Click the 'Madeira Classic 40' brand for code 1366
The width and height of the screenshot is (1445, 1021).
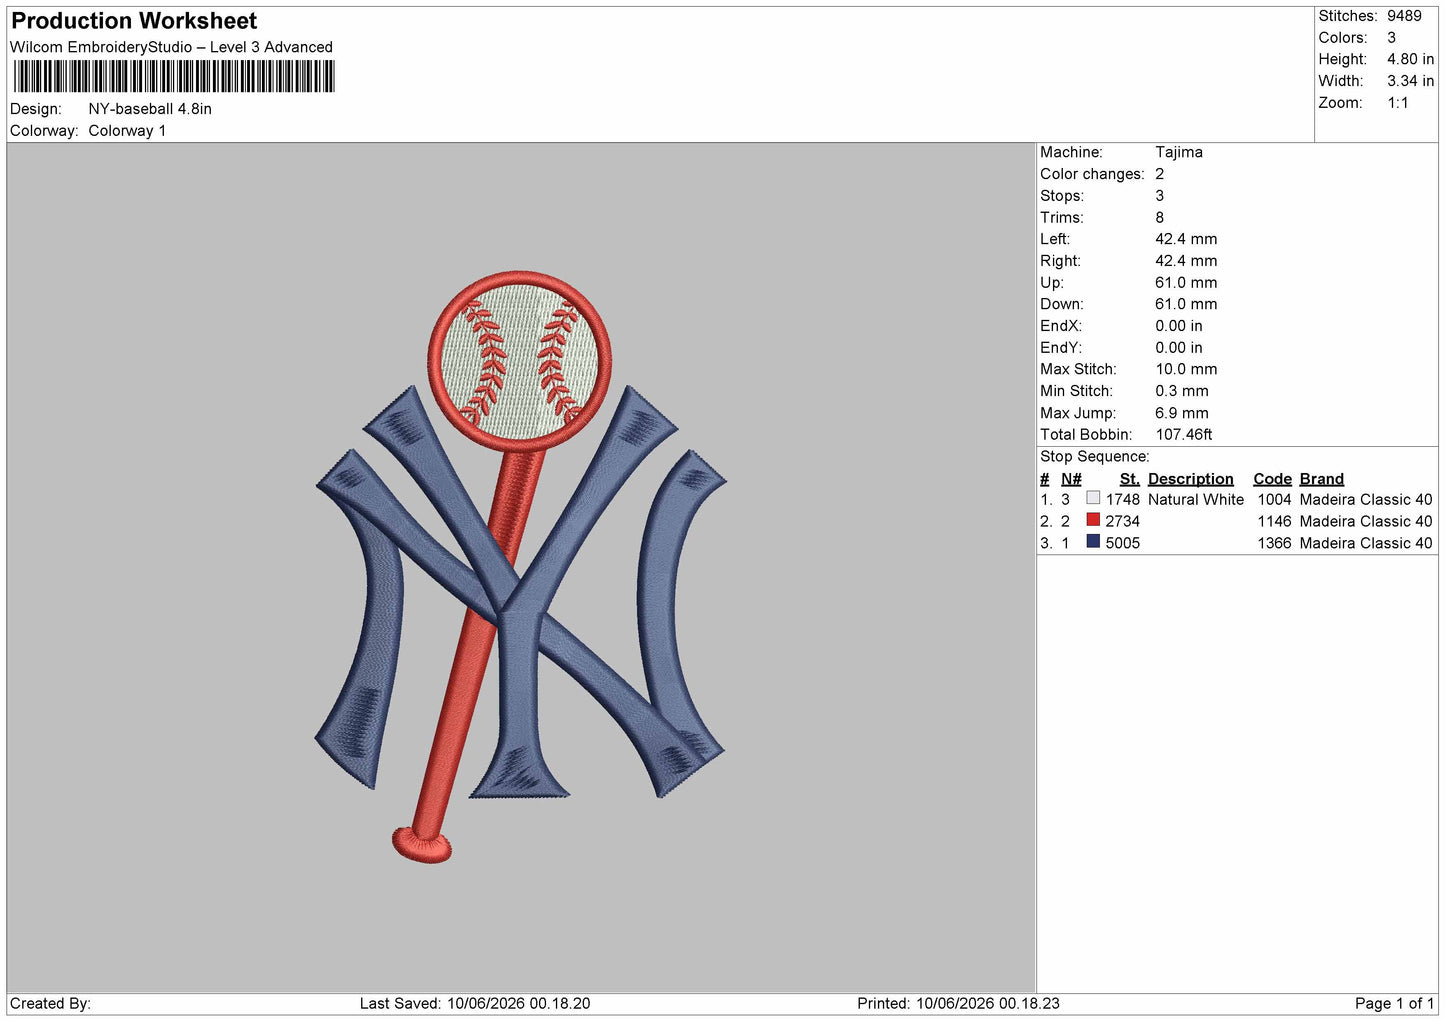click(x=1366, y=543)
